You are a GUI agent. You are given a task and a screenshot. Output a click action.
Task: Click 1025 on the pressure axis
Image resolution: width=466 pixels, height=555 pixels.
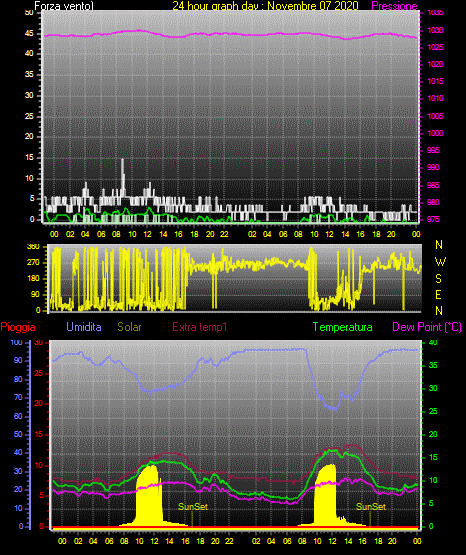point(435,47)
